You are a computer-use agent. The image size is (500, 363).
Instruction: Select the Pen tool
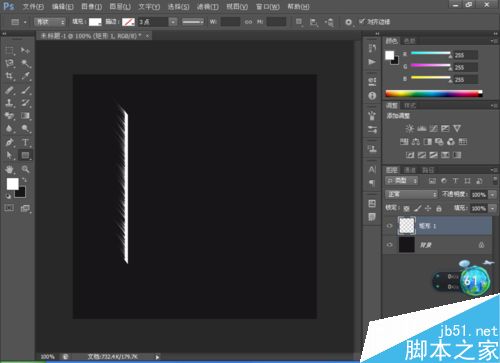(9, 142)
